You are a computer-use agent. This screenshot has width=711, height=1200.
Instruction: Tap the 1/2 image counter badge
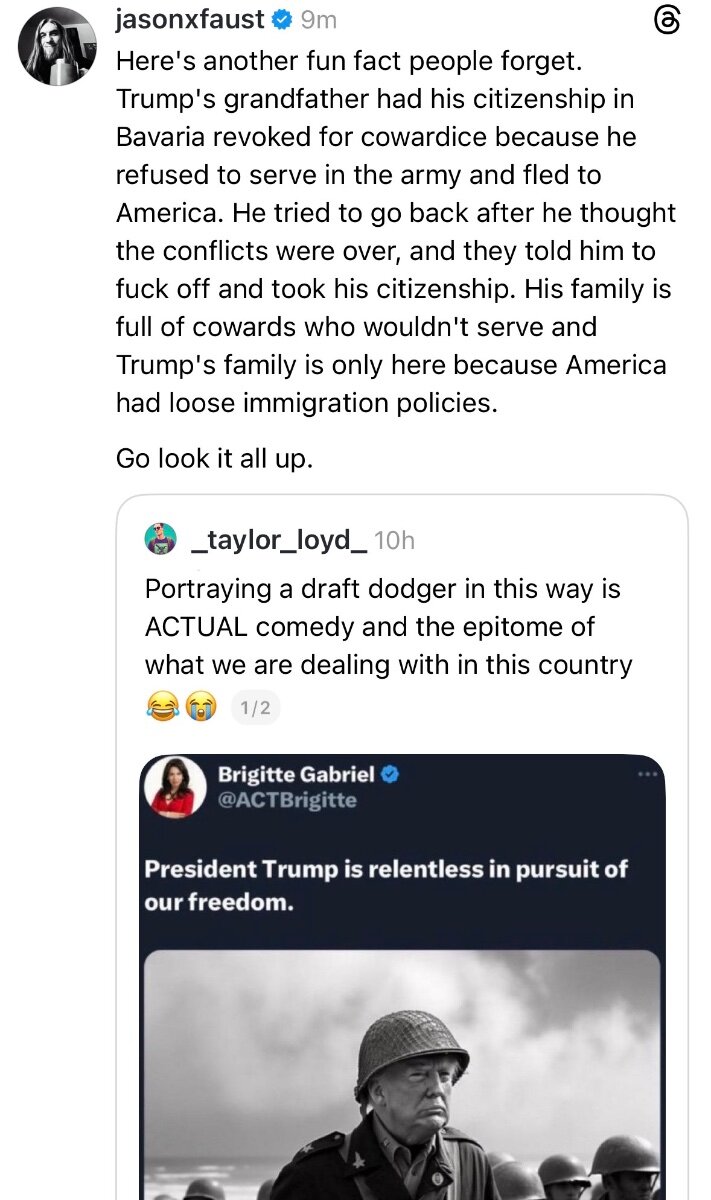pyautogui.click(x=255, y=708)
